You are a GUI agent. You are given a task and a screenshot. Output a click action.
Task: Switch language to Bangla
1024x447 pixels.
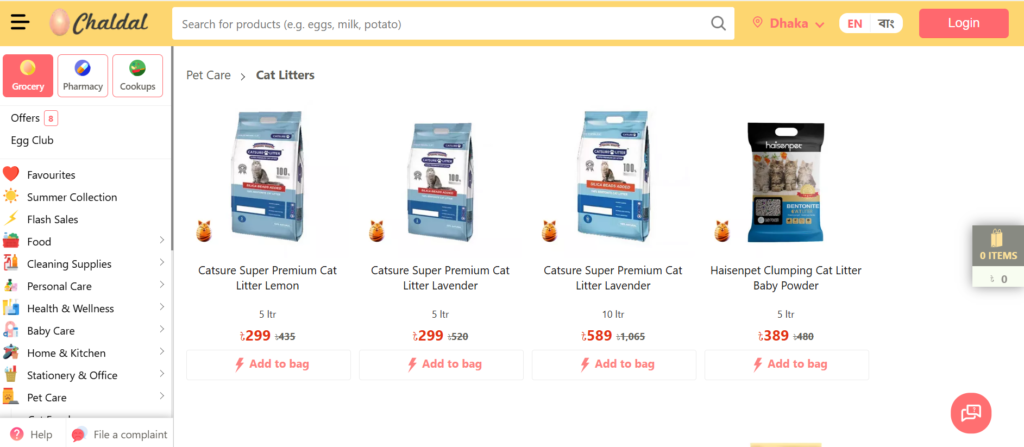pyautogui.click(x=886, y=24)
